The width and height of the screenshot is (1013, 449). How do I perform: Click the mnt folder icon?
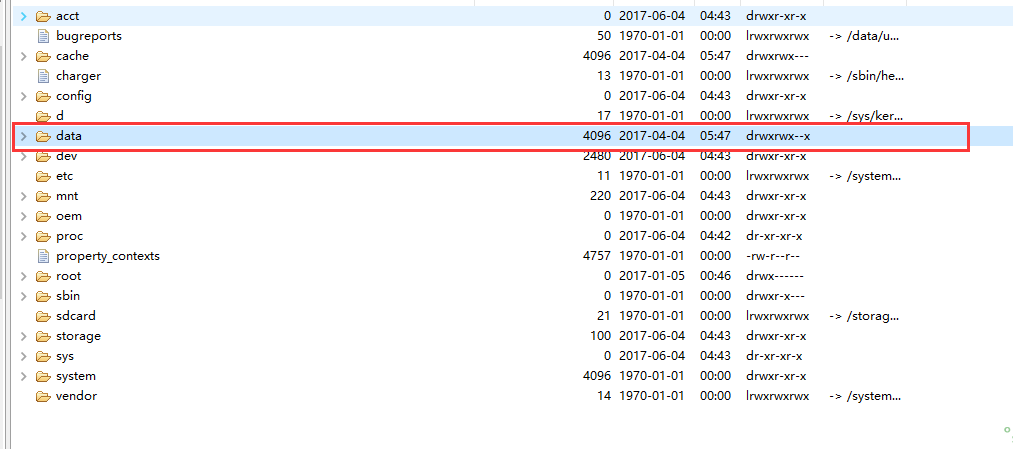coord(43,196)
